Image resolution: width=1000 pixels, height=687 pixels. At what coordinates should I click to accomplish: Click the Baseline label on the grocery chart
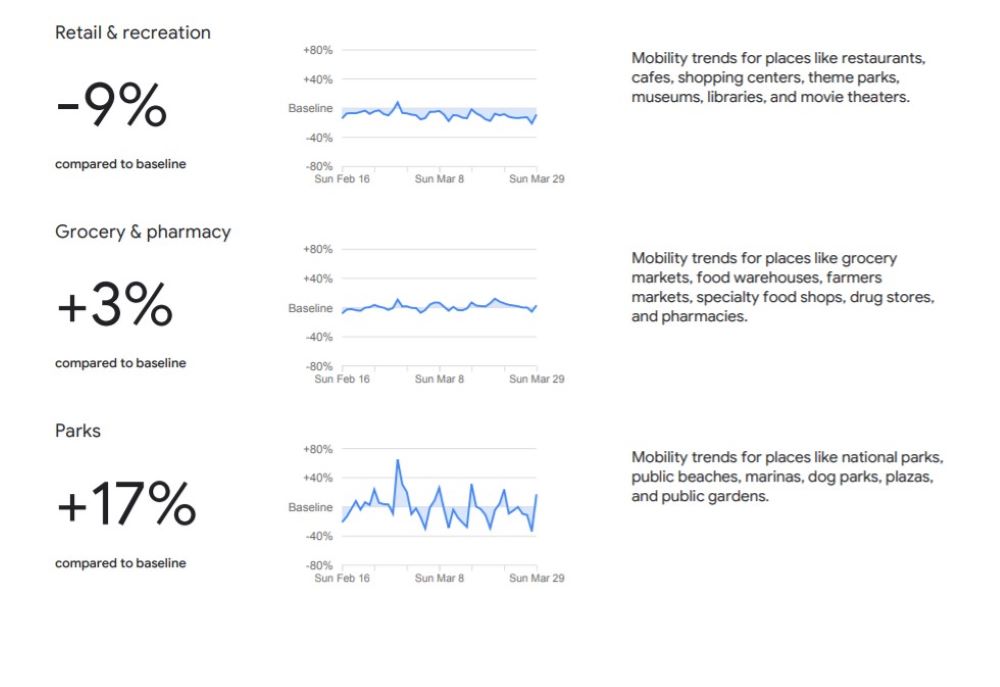coord(310,309)
